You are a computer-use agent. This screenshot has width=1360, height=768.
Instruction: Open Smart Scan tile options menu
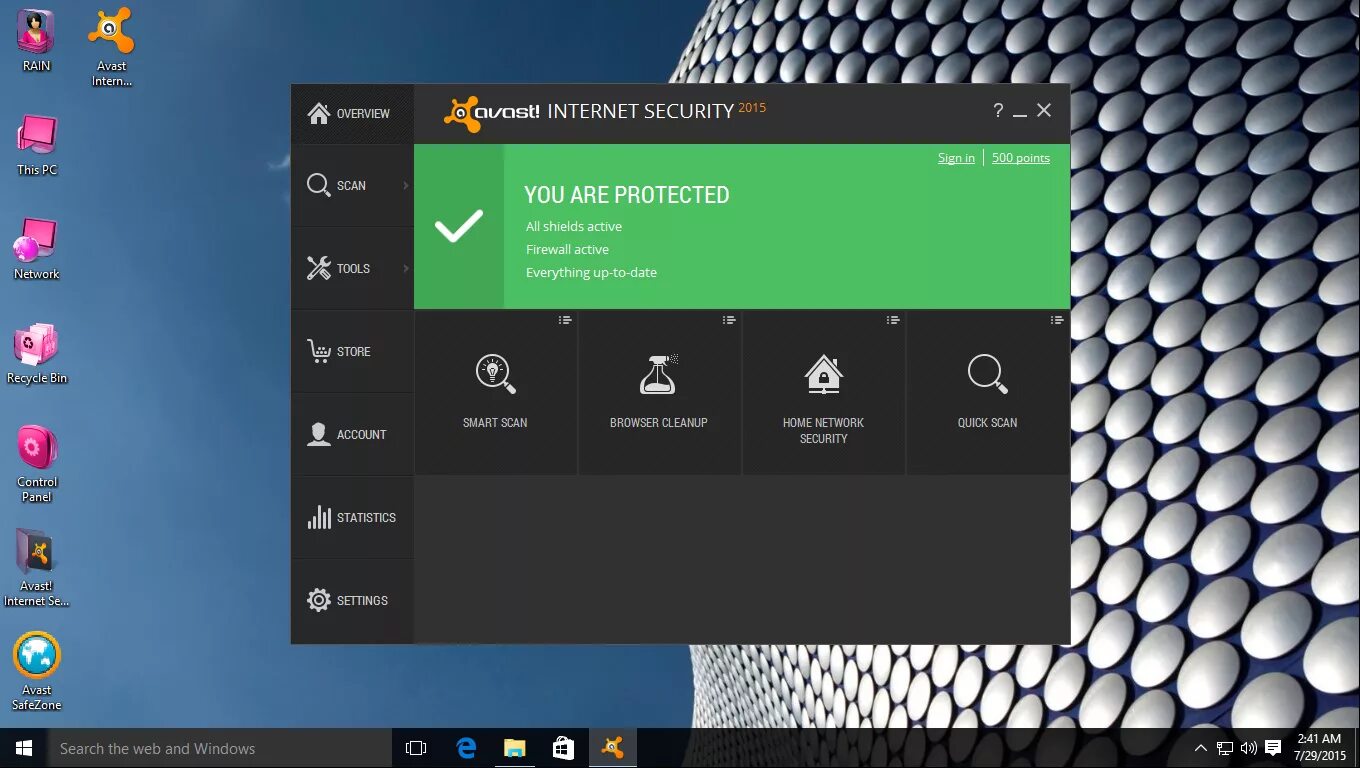[x=565, y=320]
